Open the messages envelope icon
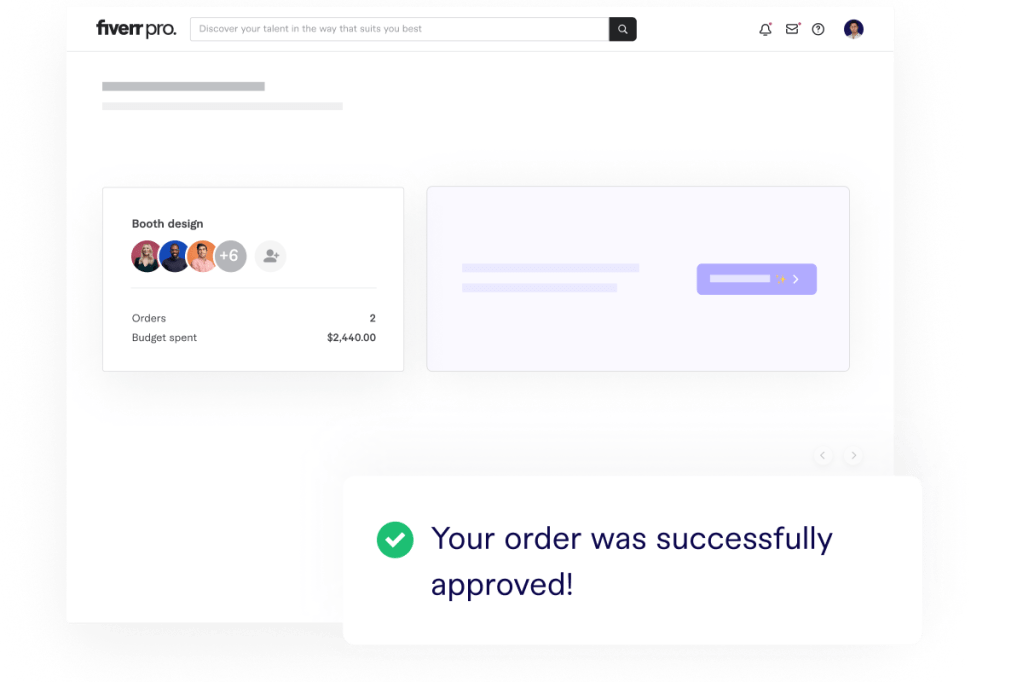 (x=792, y=29)
